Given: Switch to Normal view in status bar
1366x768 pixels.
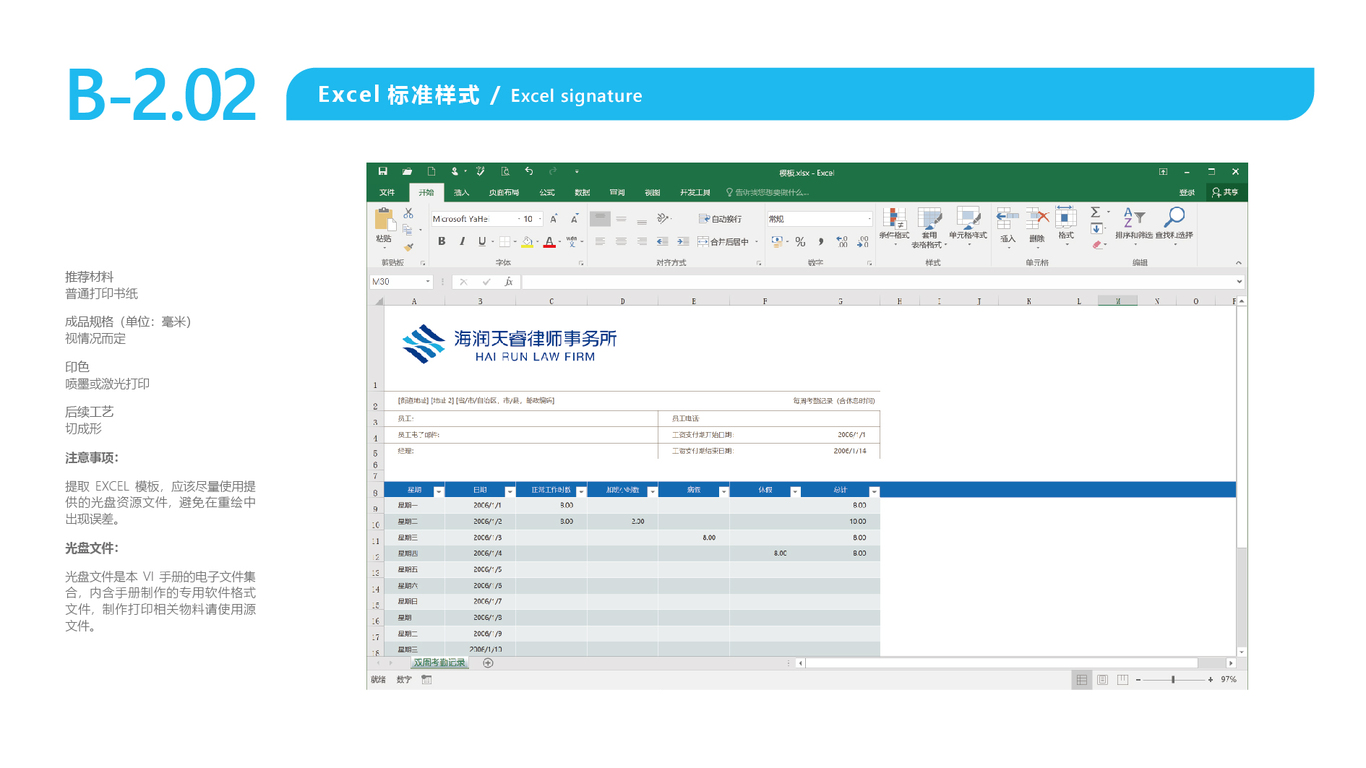Looking at the screenshot, I should point(1082,680).
